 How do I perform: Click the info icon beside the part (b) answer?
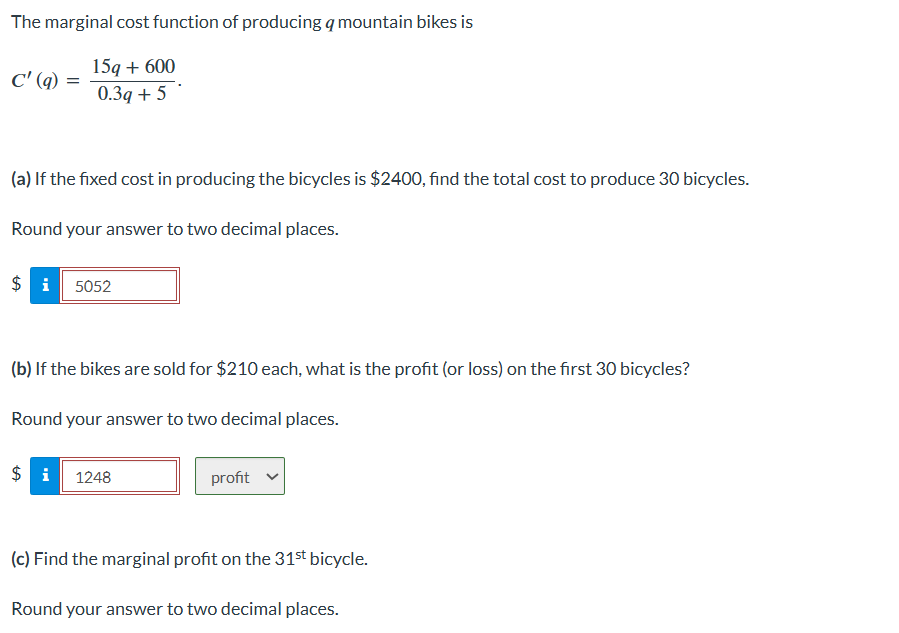click(44, 476)
